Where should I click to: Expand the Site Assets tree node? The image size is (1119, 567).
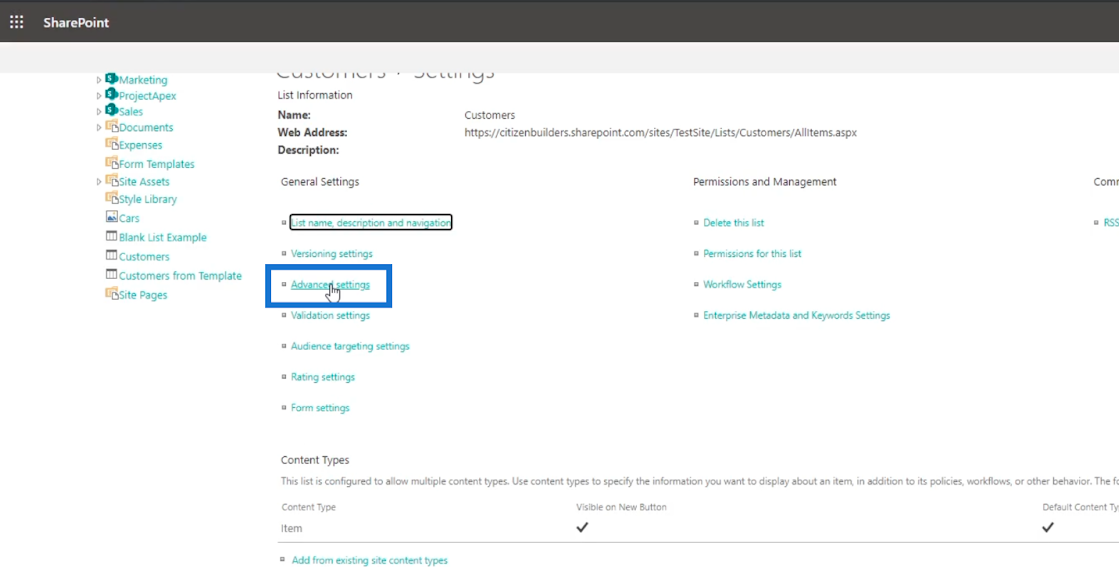coord(99,182)
